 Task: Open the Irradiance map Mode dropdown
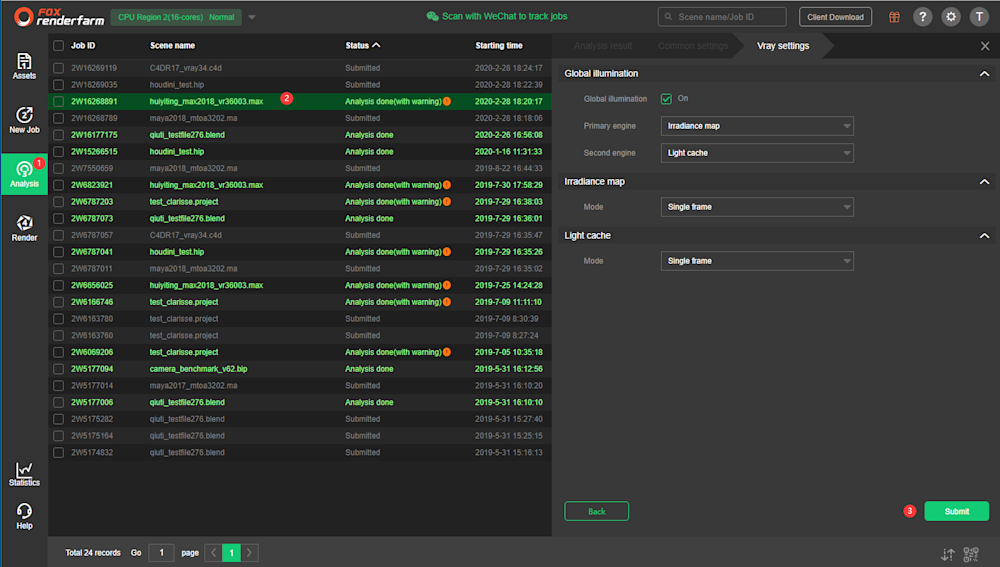click(x=757, y=207)
